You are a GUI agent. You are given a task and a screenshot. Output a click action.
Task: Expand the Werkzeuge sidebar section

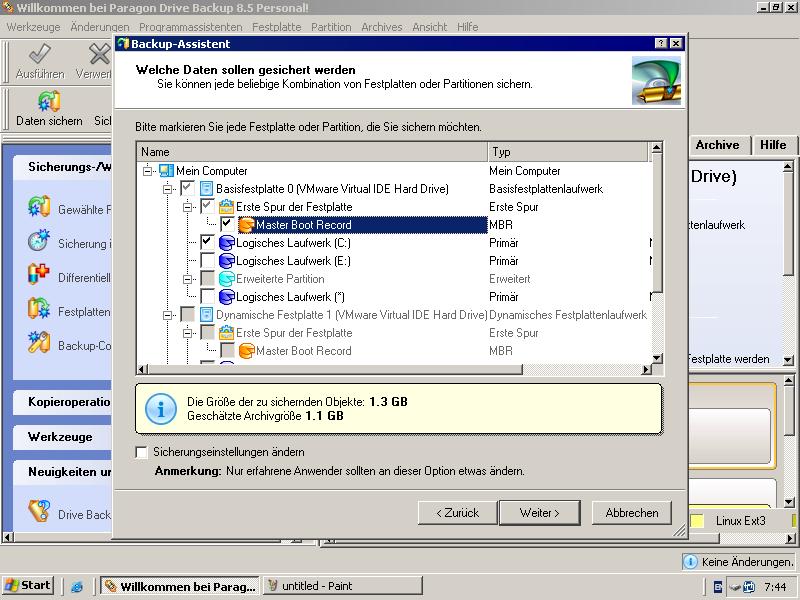point(62,437)
